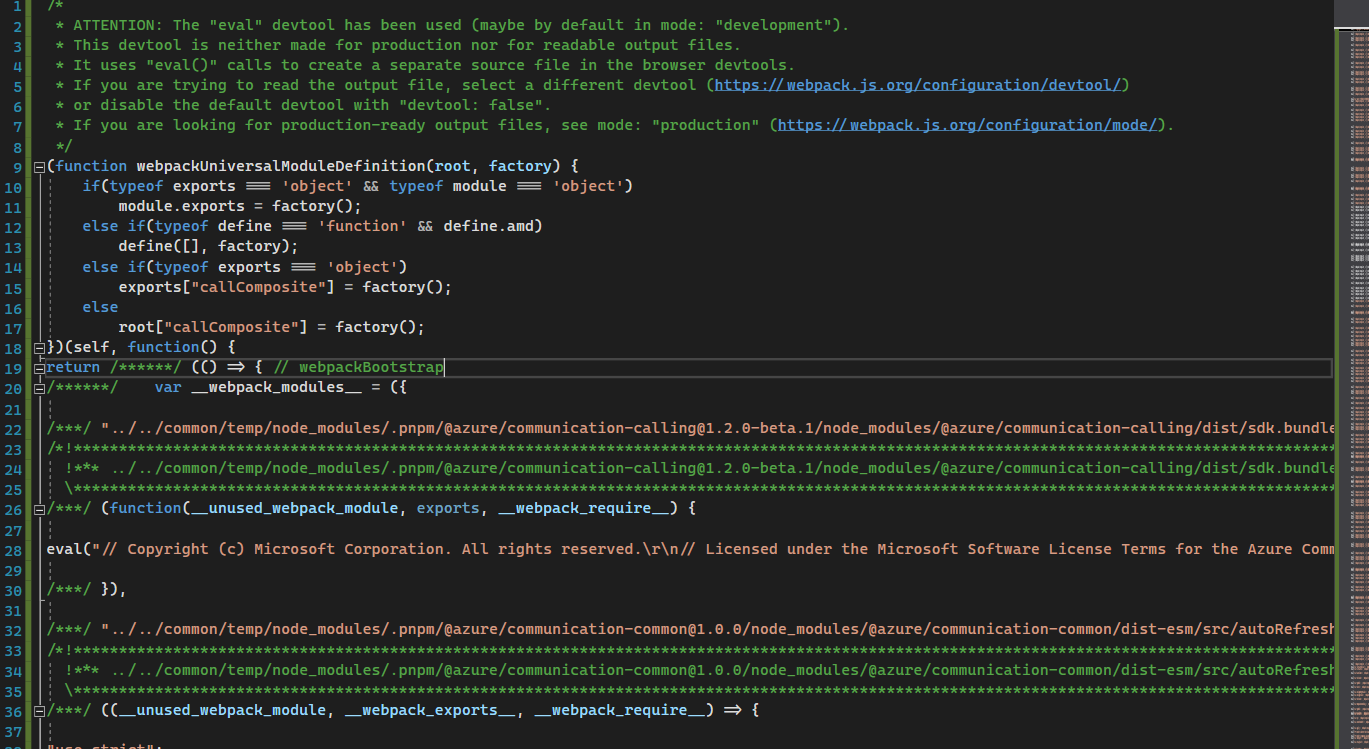Collapse the self-invoking function block at line 18
This screenshot has height=749, width=1369.
tap(38, 346)
